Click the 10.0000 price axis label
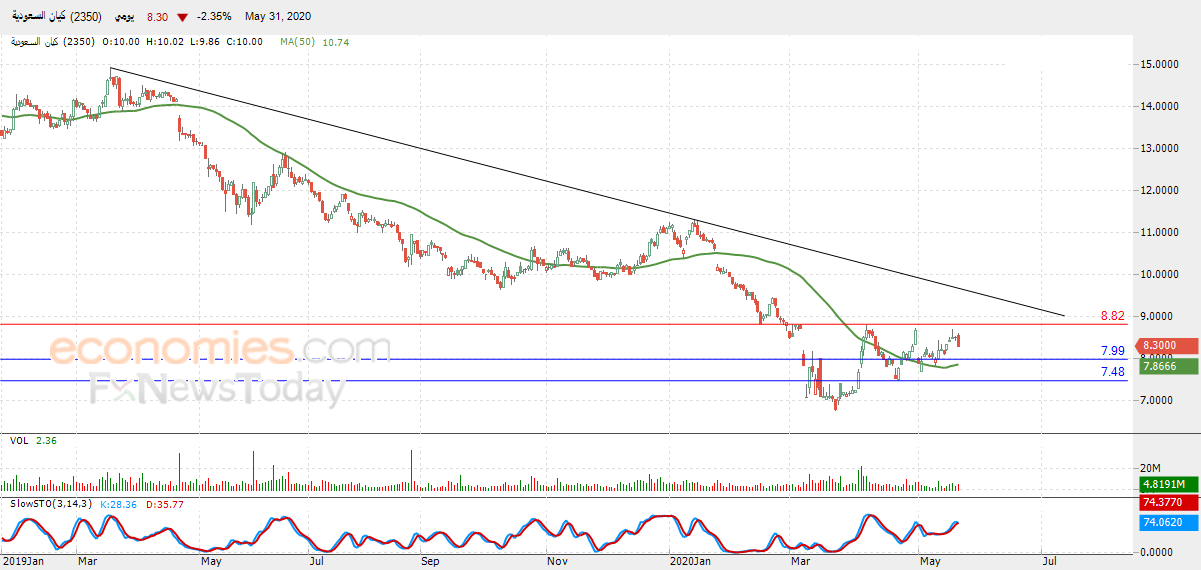The image size is (1201, 570). [1159, 274]
